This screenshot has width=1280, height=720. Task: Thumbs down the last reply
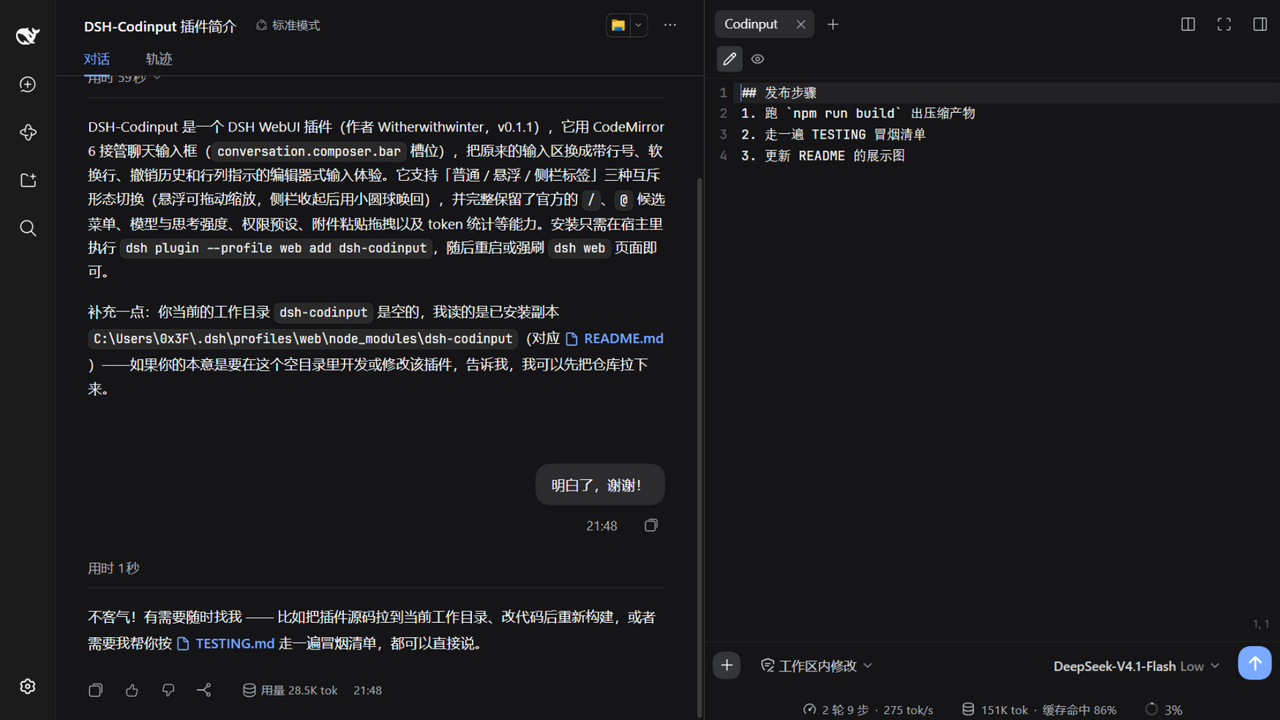click(168, 690)
